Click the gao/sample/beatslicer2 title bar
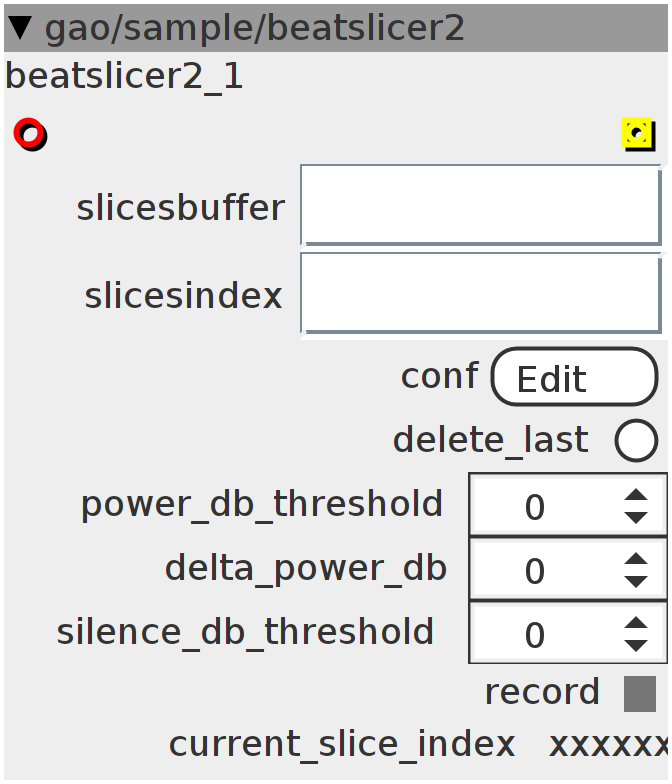Viewport: 672px width, 784px height. tap(336, 28)
